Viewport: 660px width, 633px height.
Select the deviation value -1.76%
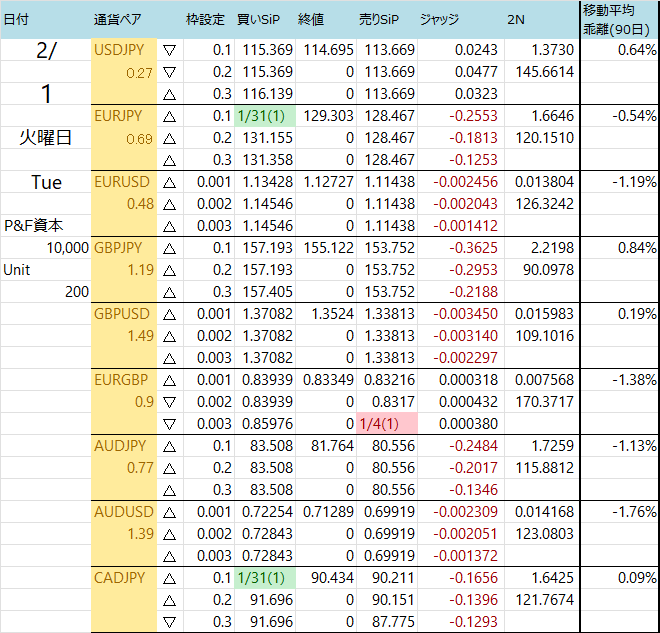(634, 512)
